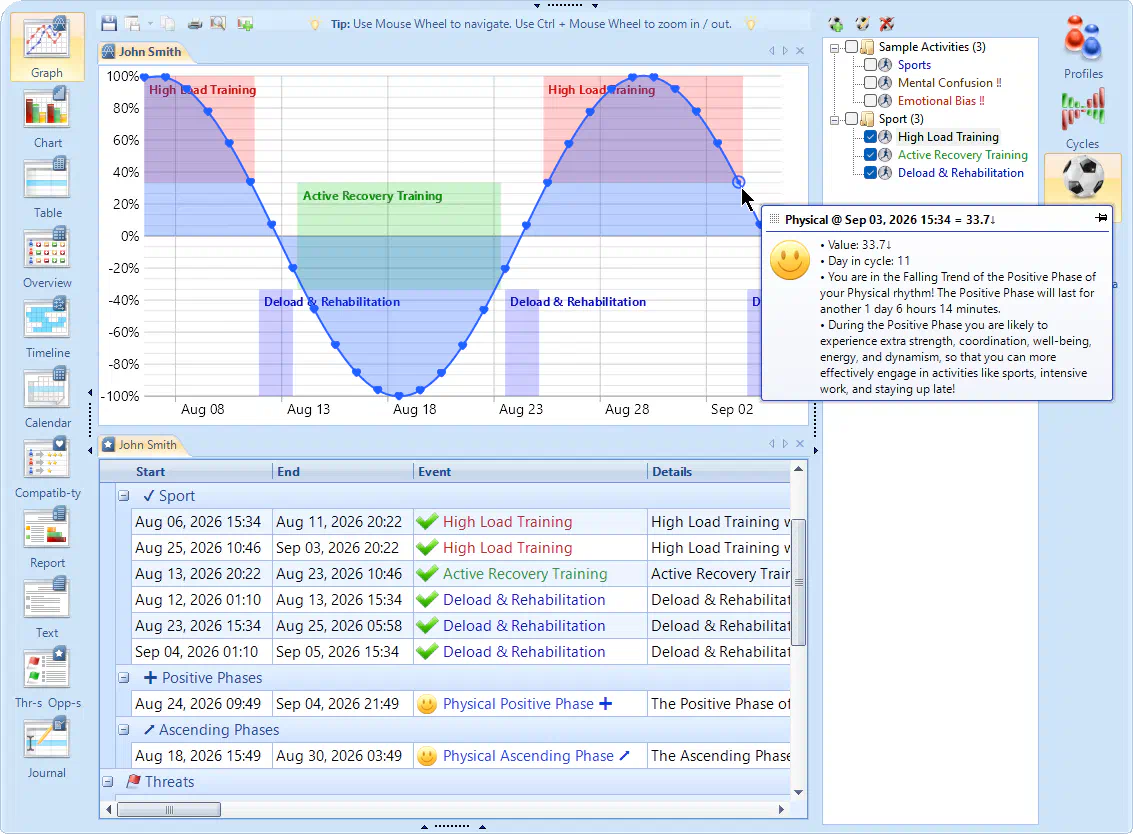The height and width of the screenshot is (834, 1133).
Task: Select the Activities soccer ball panel
Action: tap(1082, 178)
